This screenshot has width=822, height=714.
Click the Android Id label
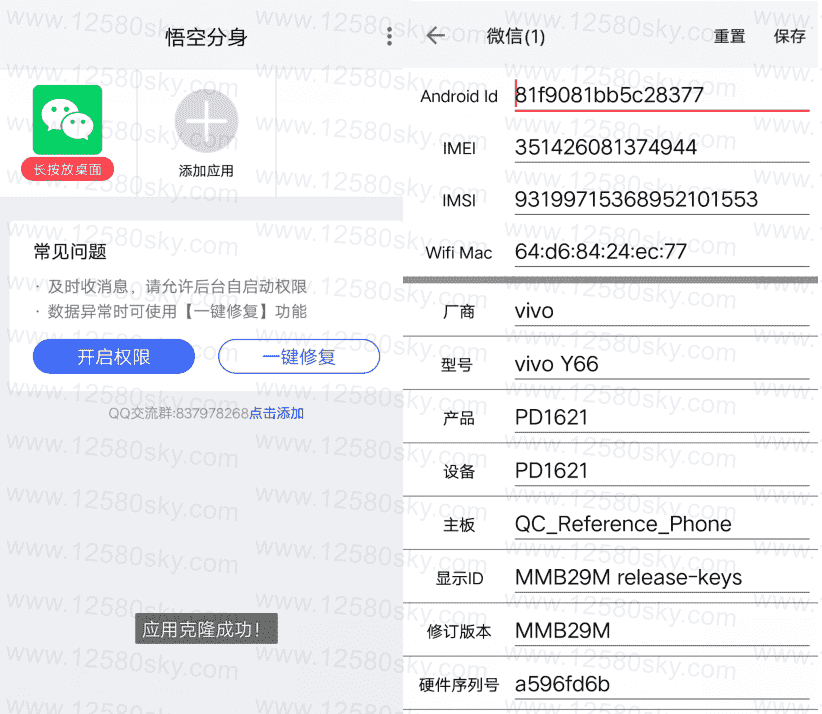coord(459,96)
